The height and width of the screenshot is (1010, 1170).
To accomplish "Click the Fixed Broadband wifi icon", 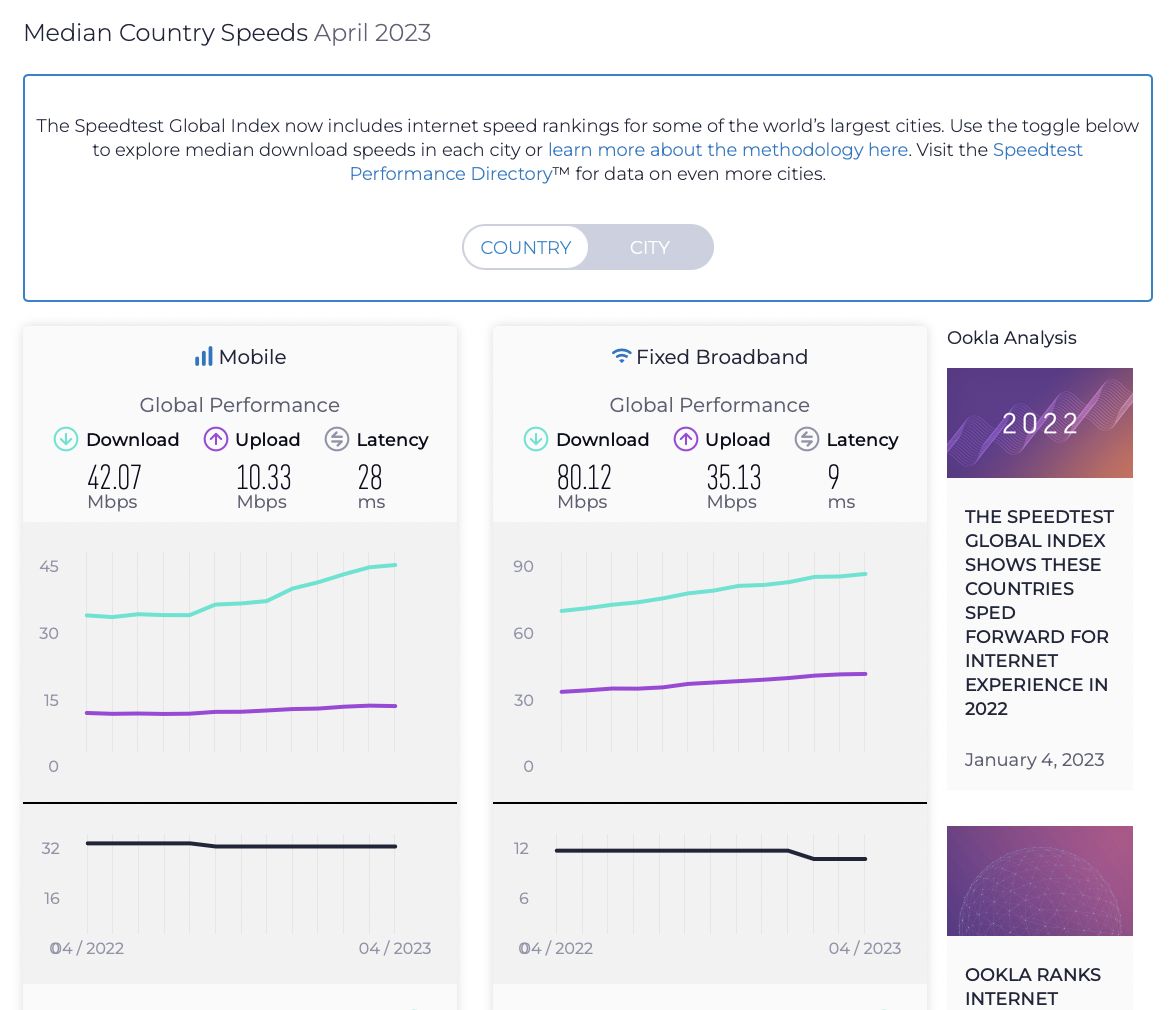I will pos(621,356).
